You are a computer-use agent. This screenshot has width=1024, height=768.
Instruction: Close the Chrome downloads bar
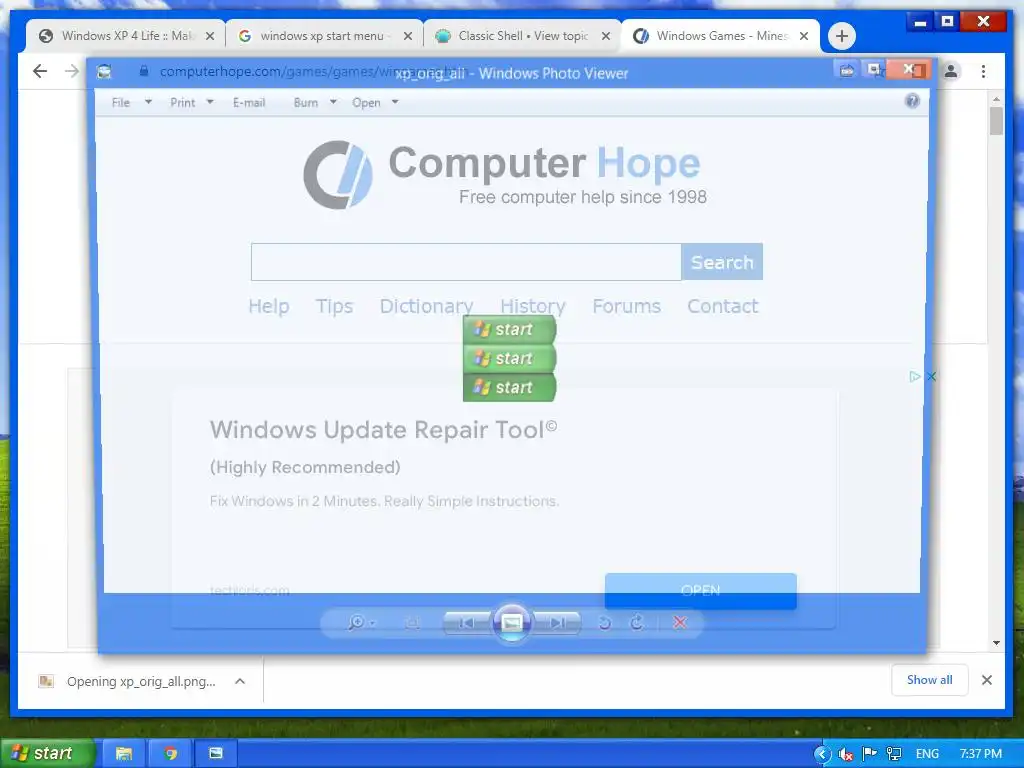pos(987,680)
